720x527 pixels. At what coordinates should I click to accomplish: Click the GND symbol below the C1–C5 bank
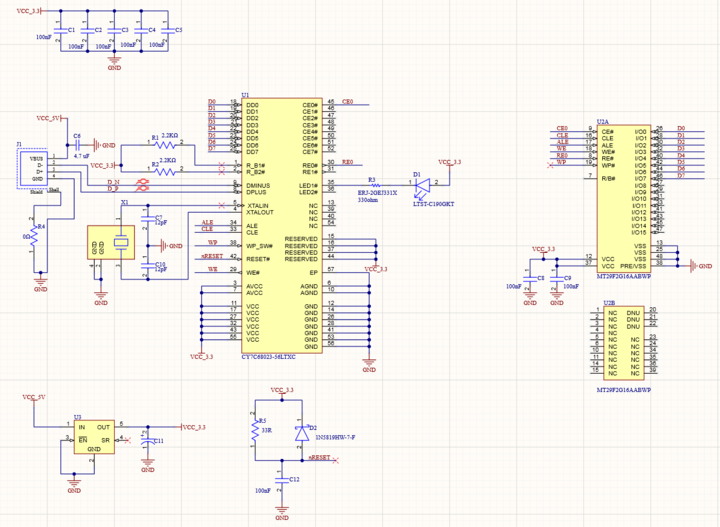pos(114,62)
